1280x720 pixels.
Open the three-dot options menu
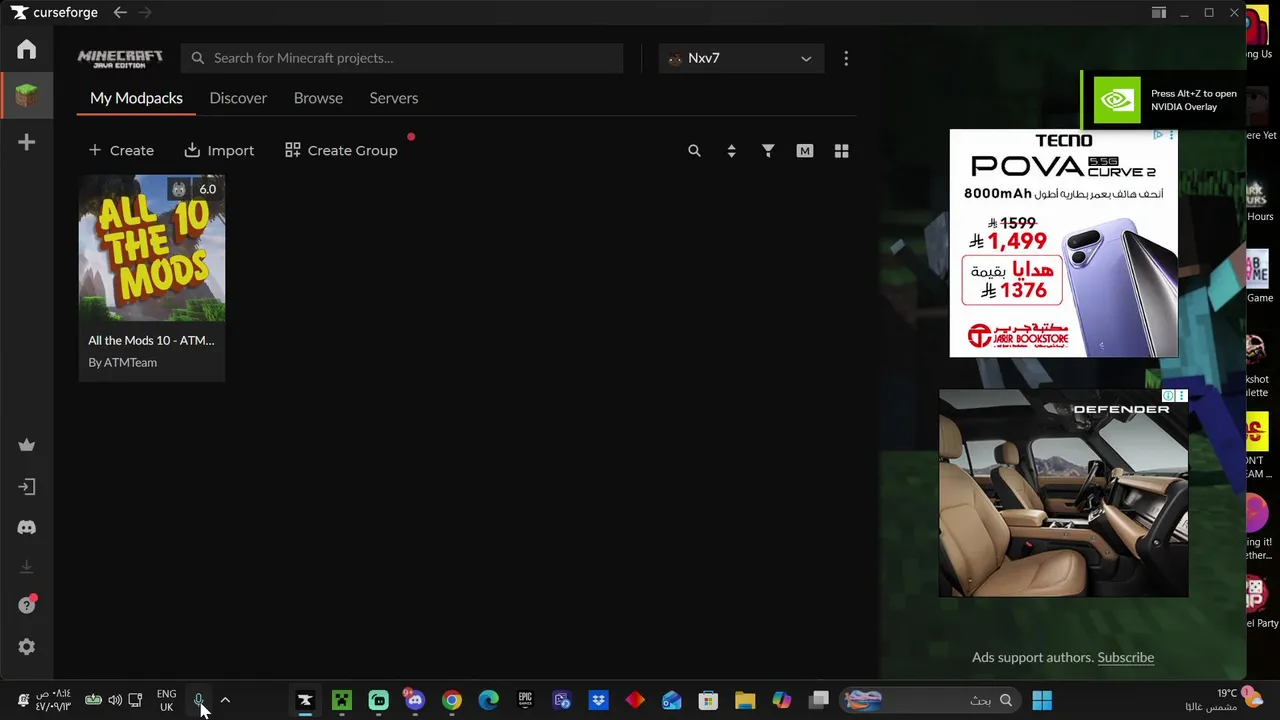(846, 58)
